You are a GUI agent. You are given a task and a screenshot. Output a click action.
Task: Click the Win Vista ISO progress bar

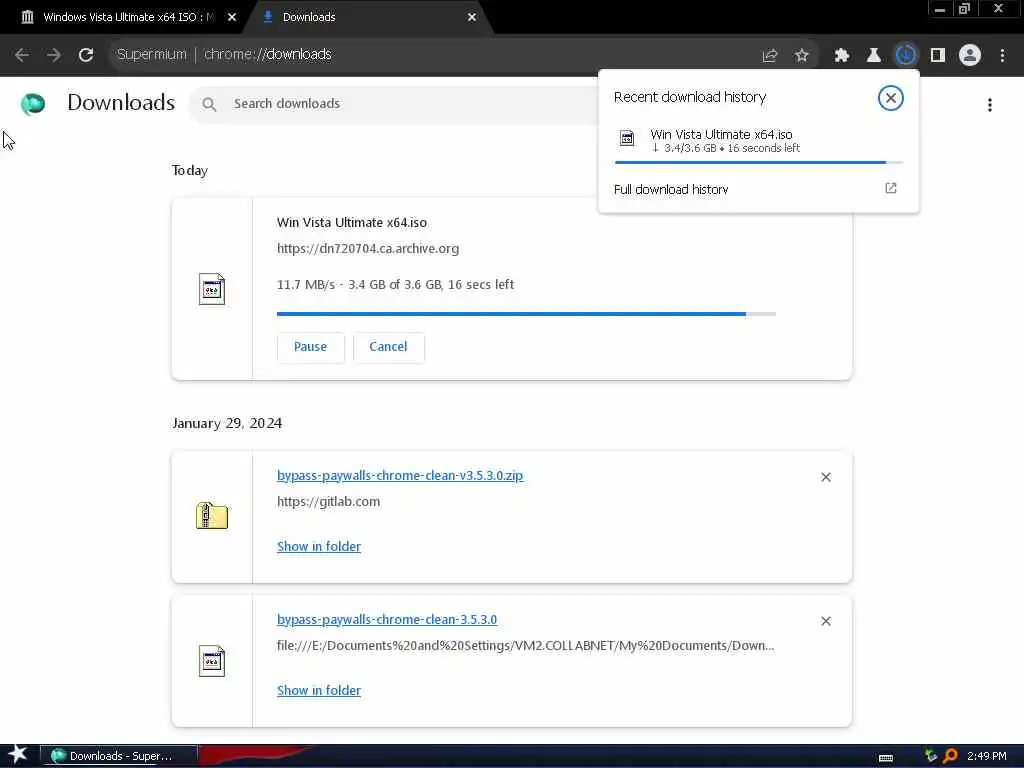526,314
